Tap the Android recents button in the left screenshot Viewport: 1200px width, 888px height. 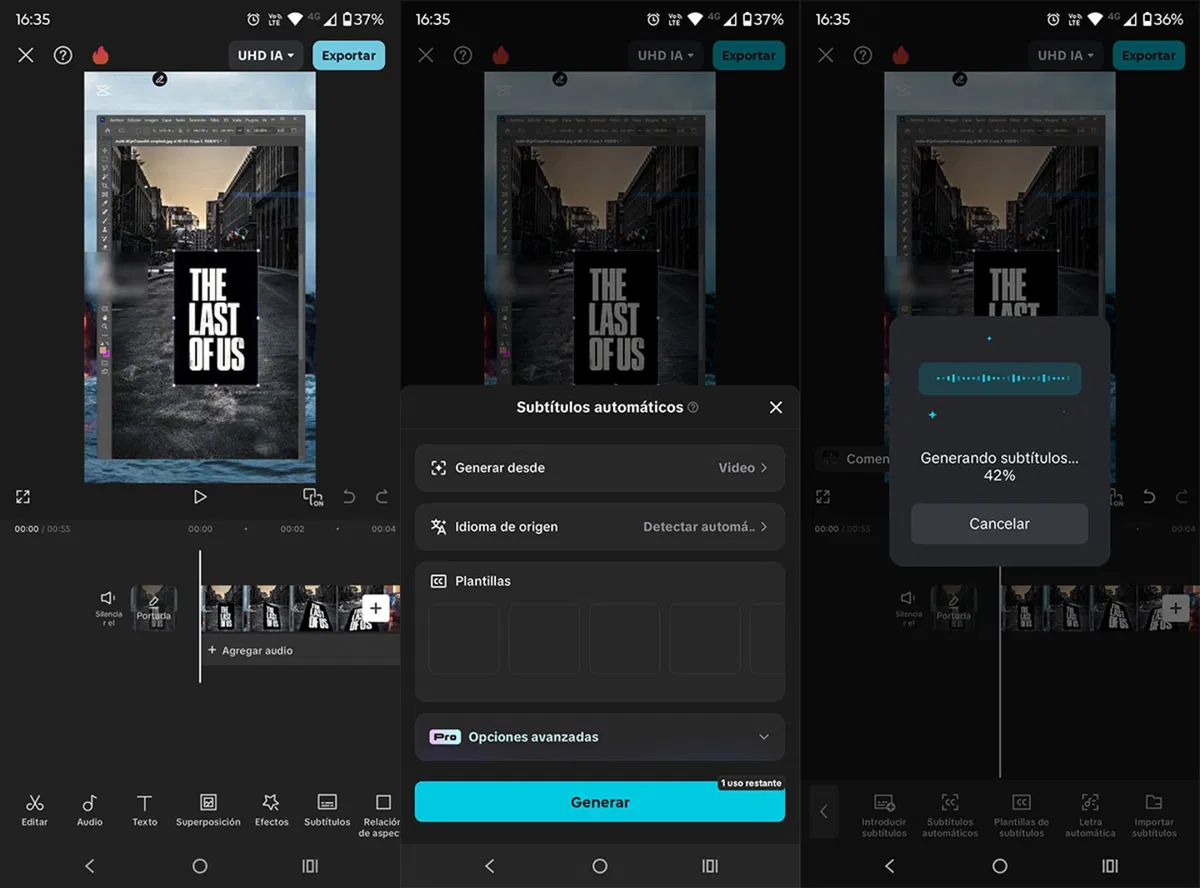click(310, 866)
